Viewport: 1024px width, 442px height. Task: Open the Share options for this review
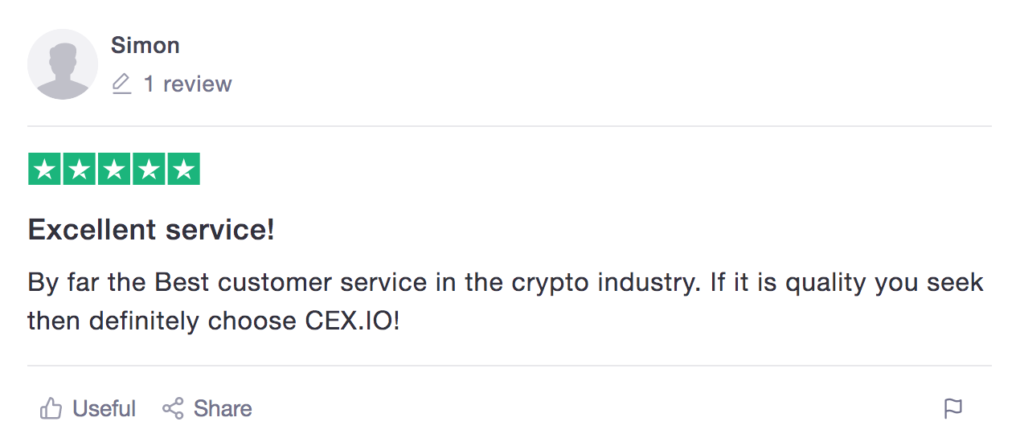click(223, 409)
